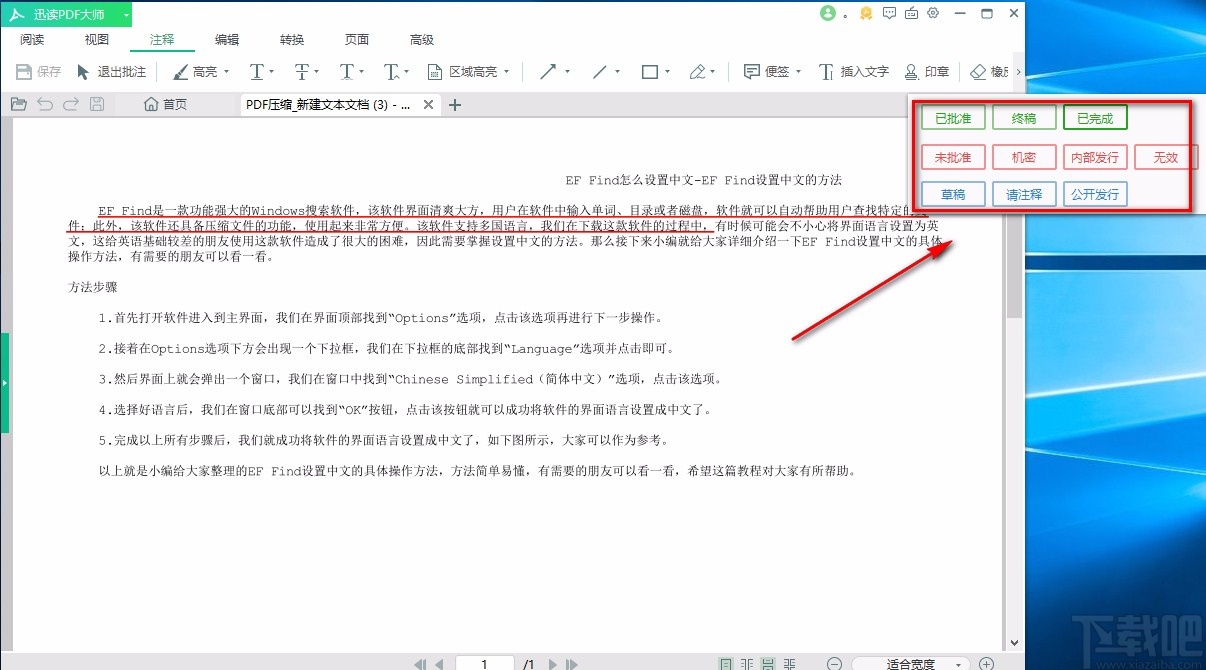Select the arrow drawing tool
1206x670 pixels.
550,72
